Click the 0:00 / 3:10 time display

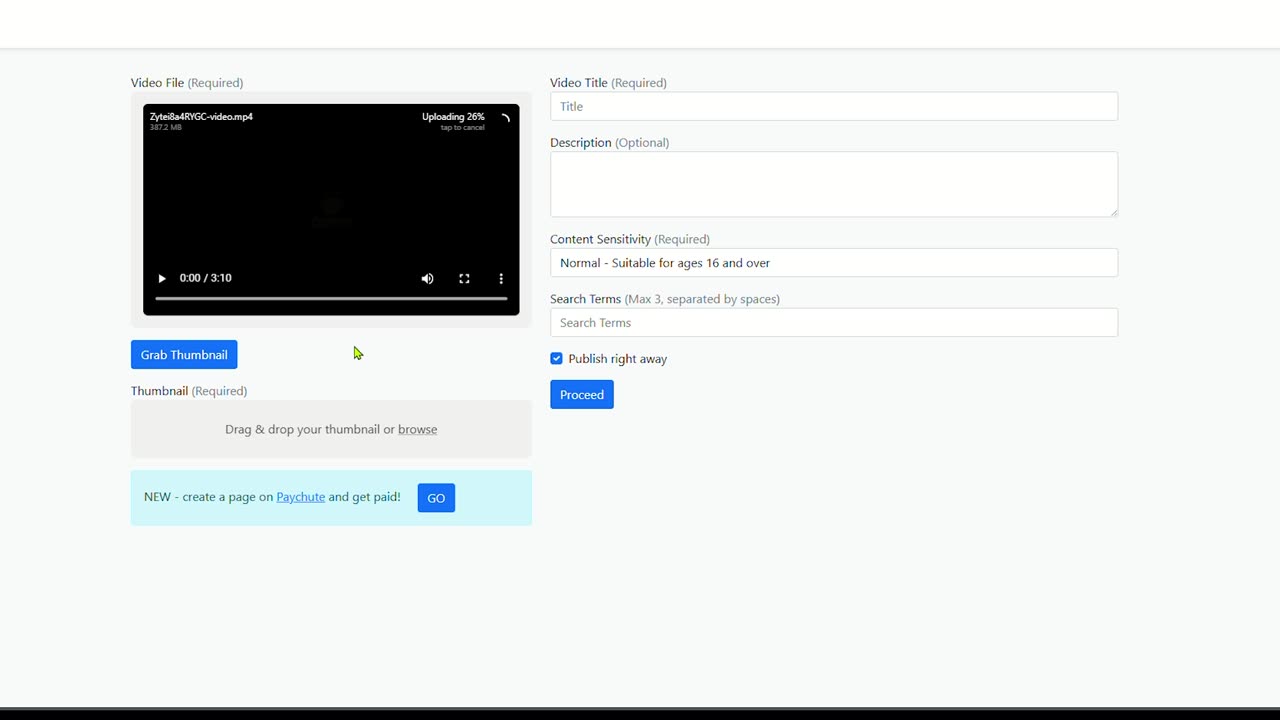pyautogui.click(x=205, y=278)
